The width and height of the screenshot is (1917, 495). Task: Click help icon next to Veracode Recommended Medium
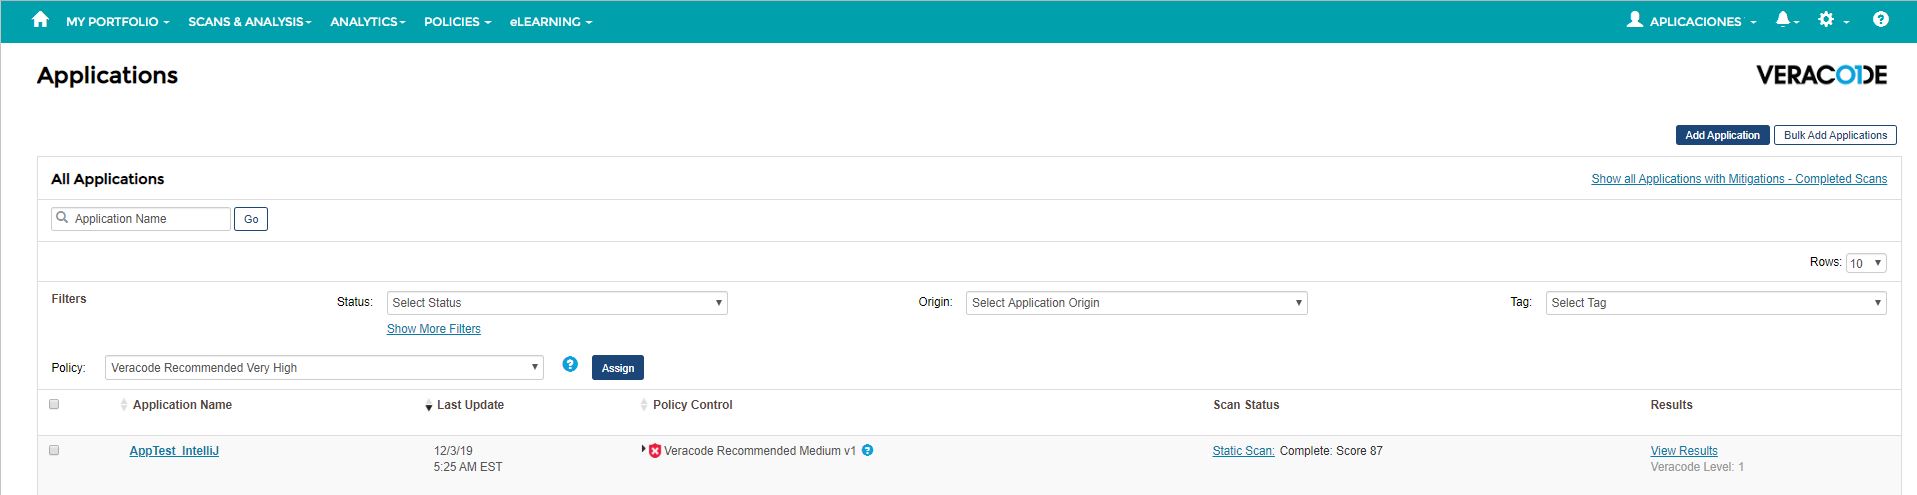point(868,450)
